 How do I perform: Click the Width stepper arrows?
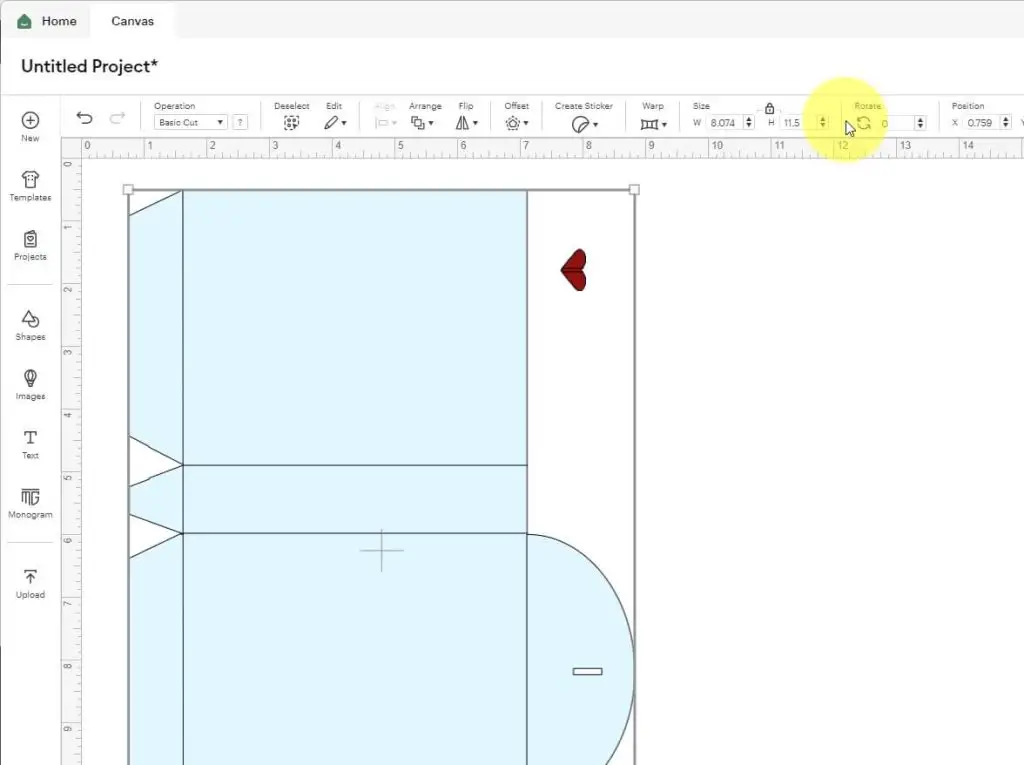tap(749, 122)
